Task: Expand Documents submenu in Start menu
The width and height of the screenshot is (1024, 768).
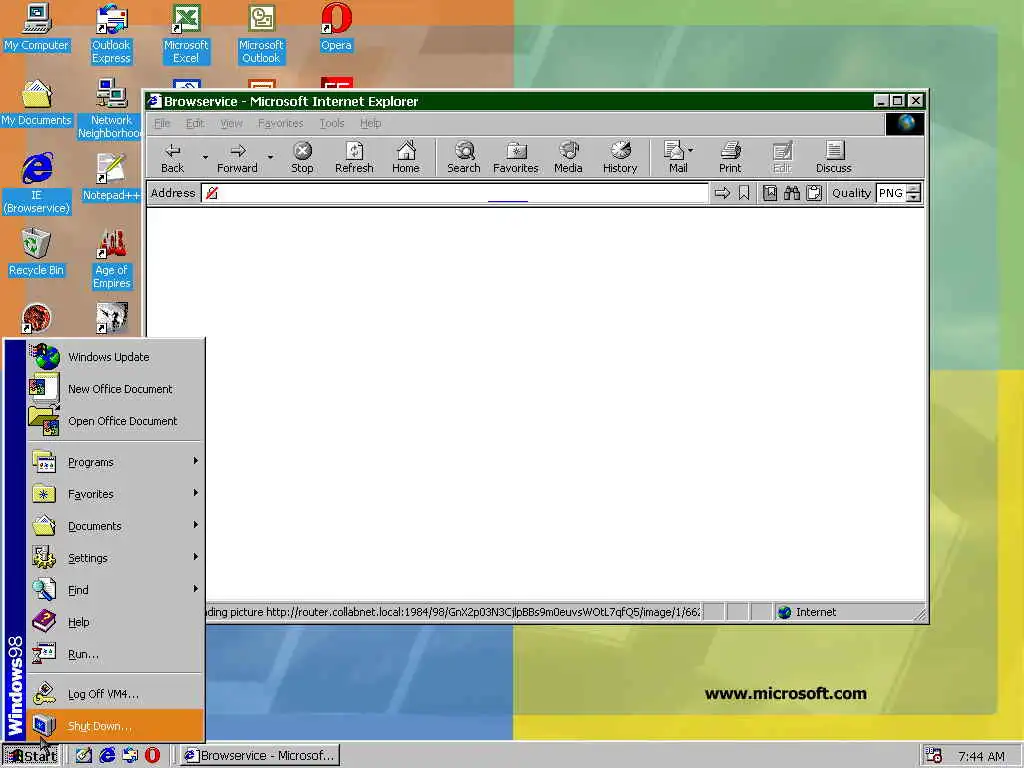Action: coord(115,526)
